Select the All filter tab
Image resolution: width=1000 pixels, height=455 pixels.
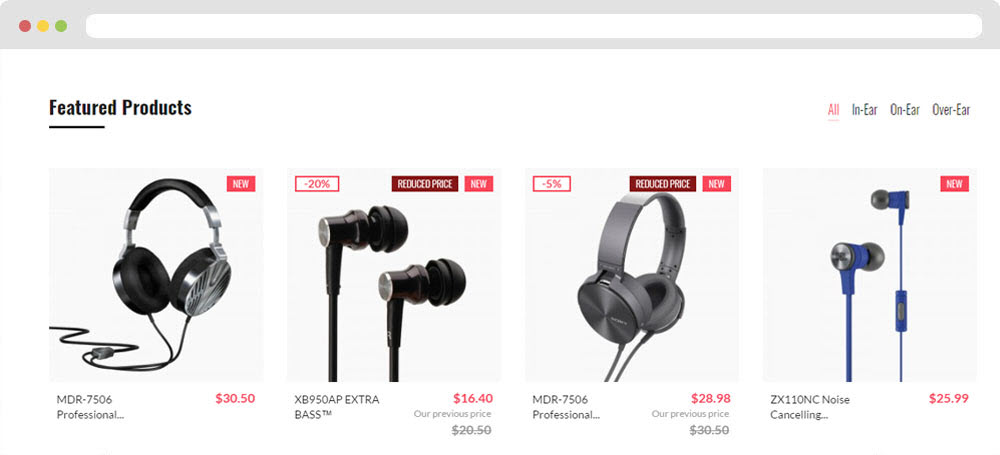[834, 110]
